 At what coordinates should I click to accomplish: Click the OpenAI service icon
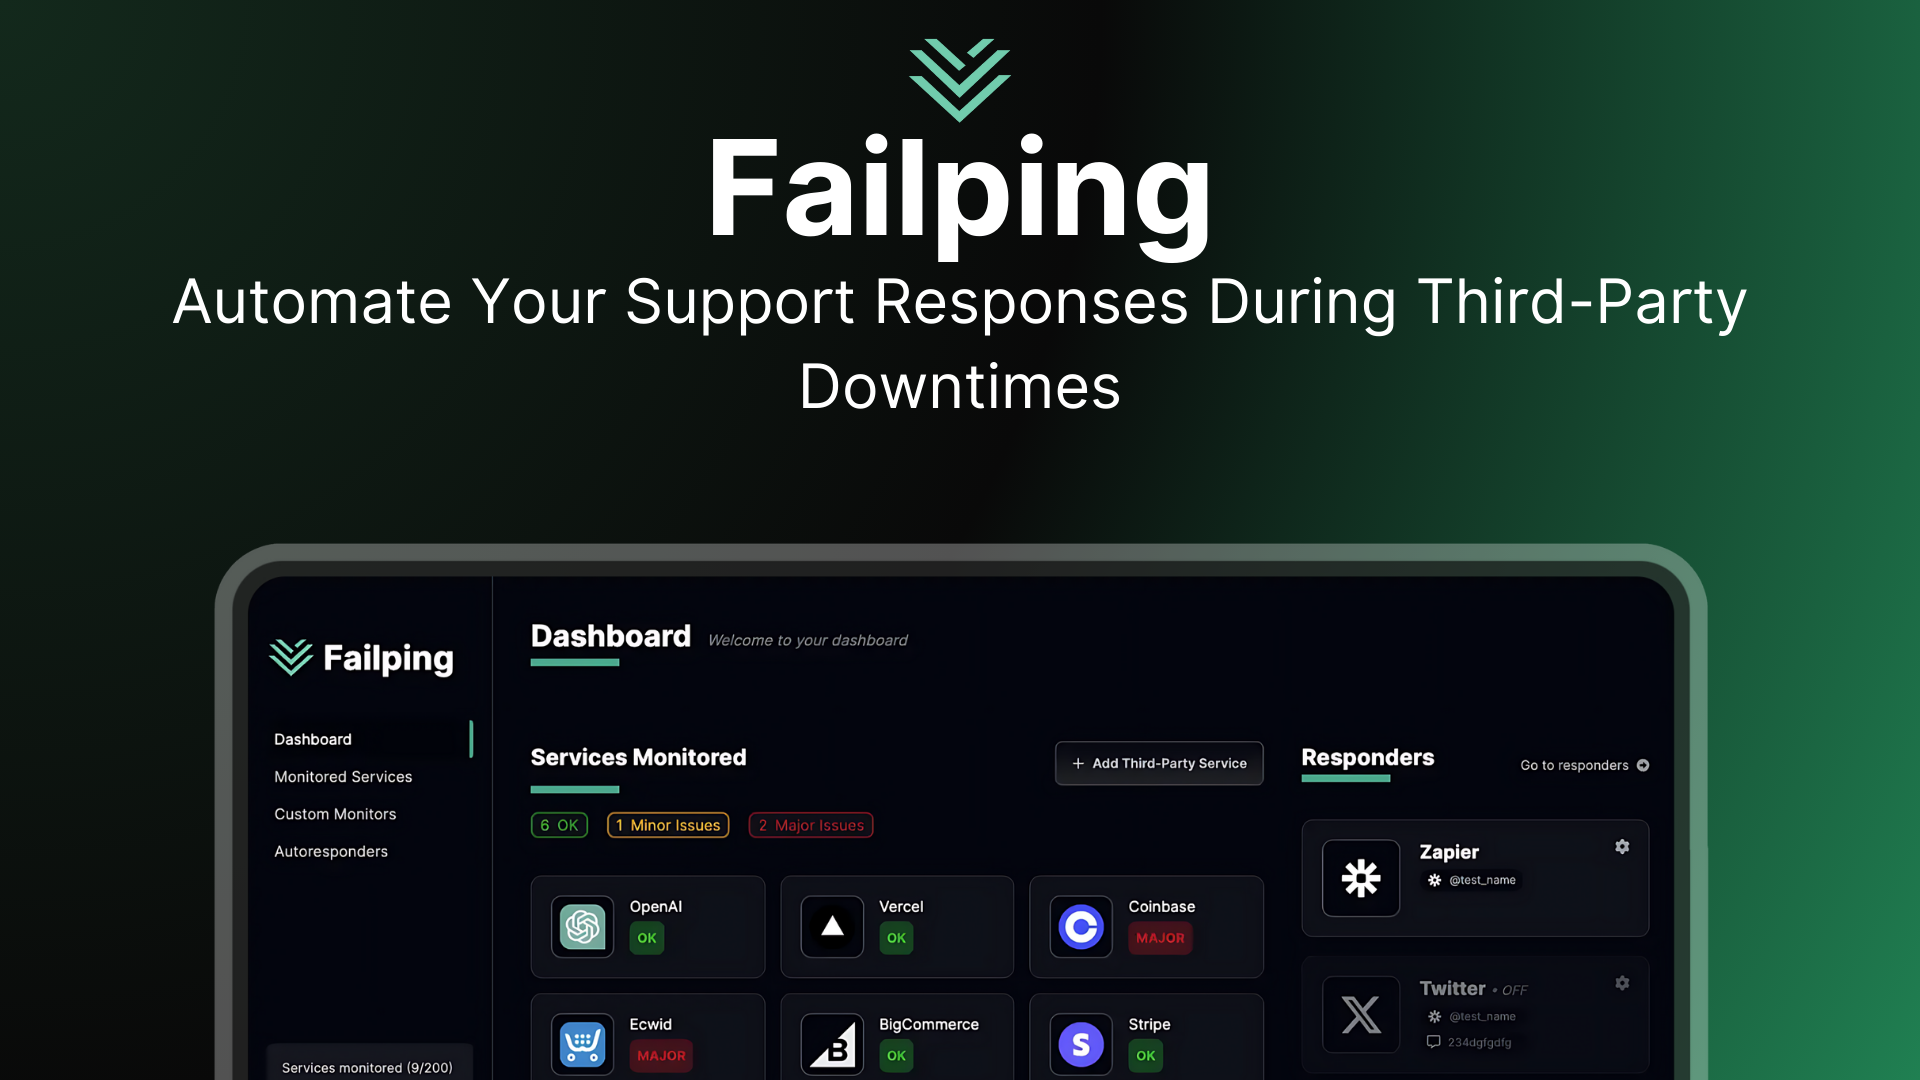(x=582, y=924)
